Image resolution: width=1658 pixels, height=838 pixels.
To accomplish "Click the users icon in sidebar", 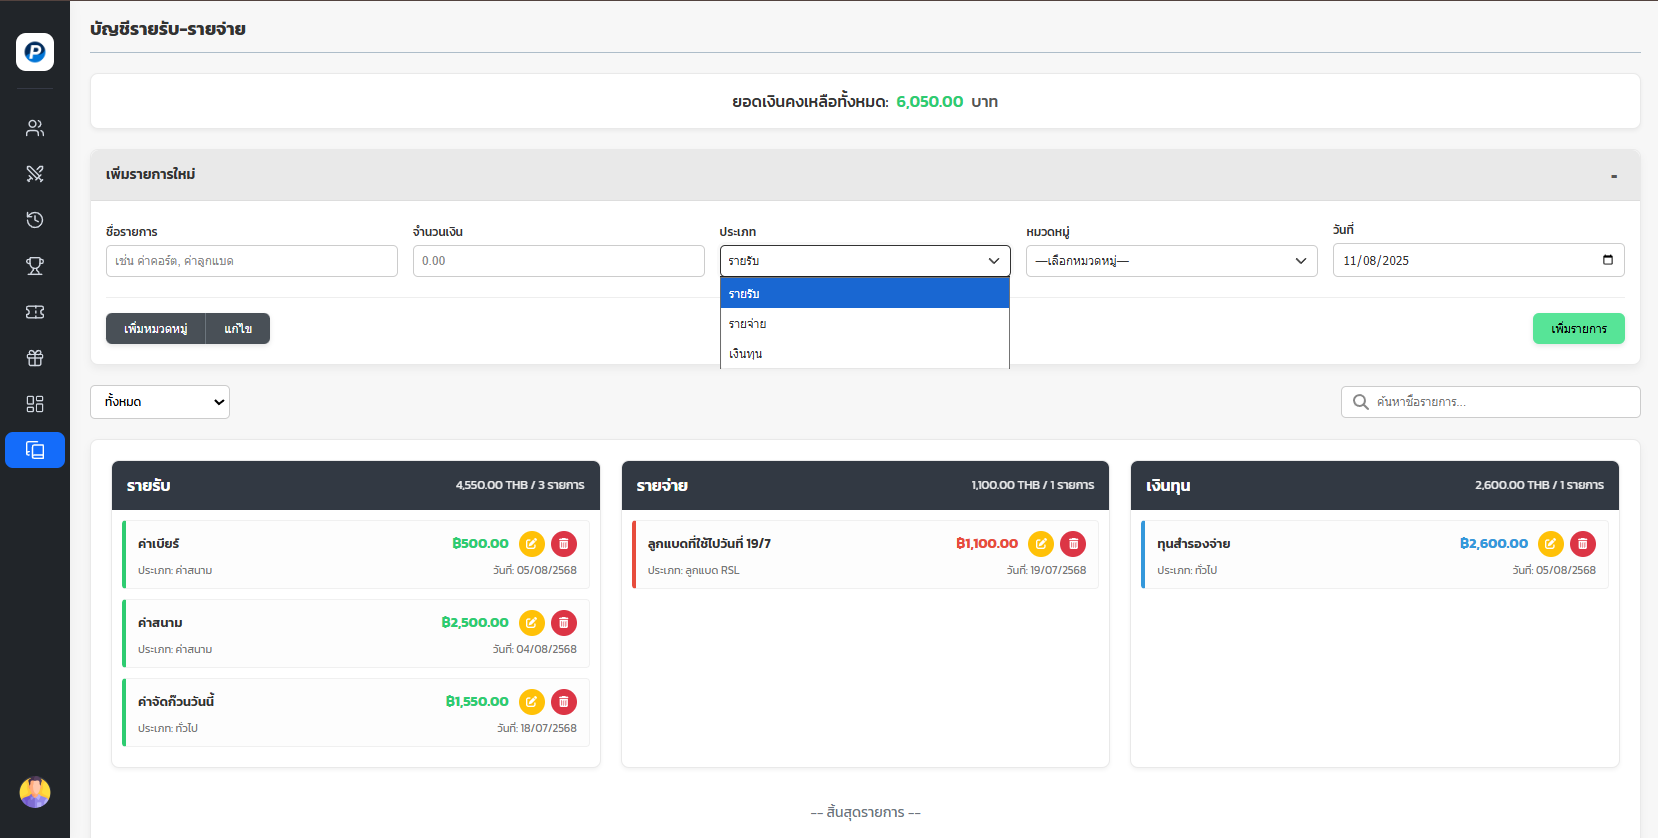I will tap(35, 128).
